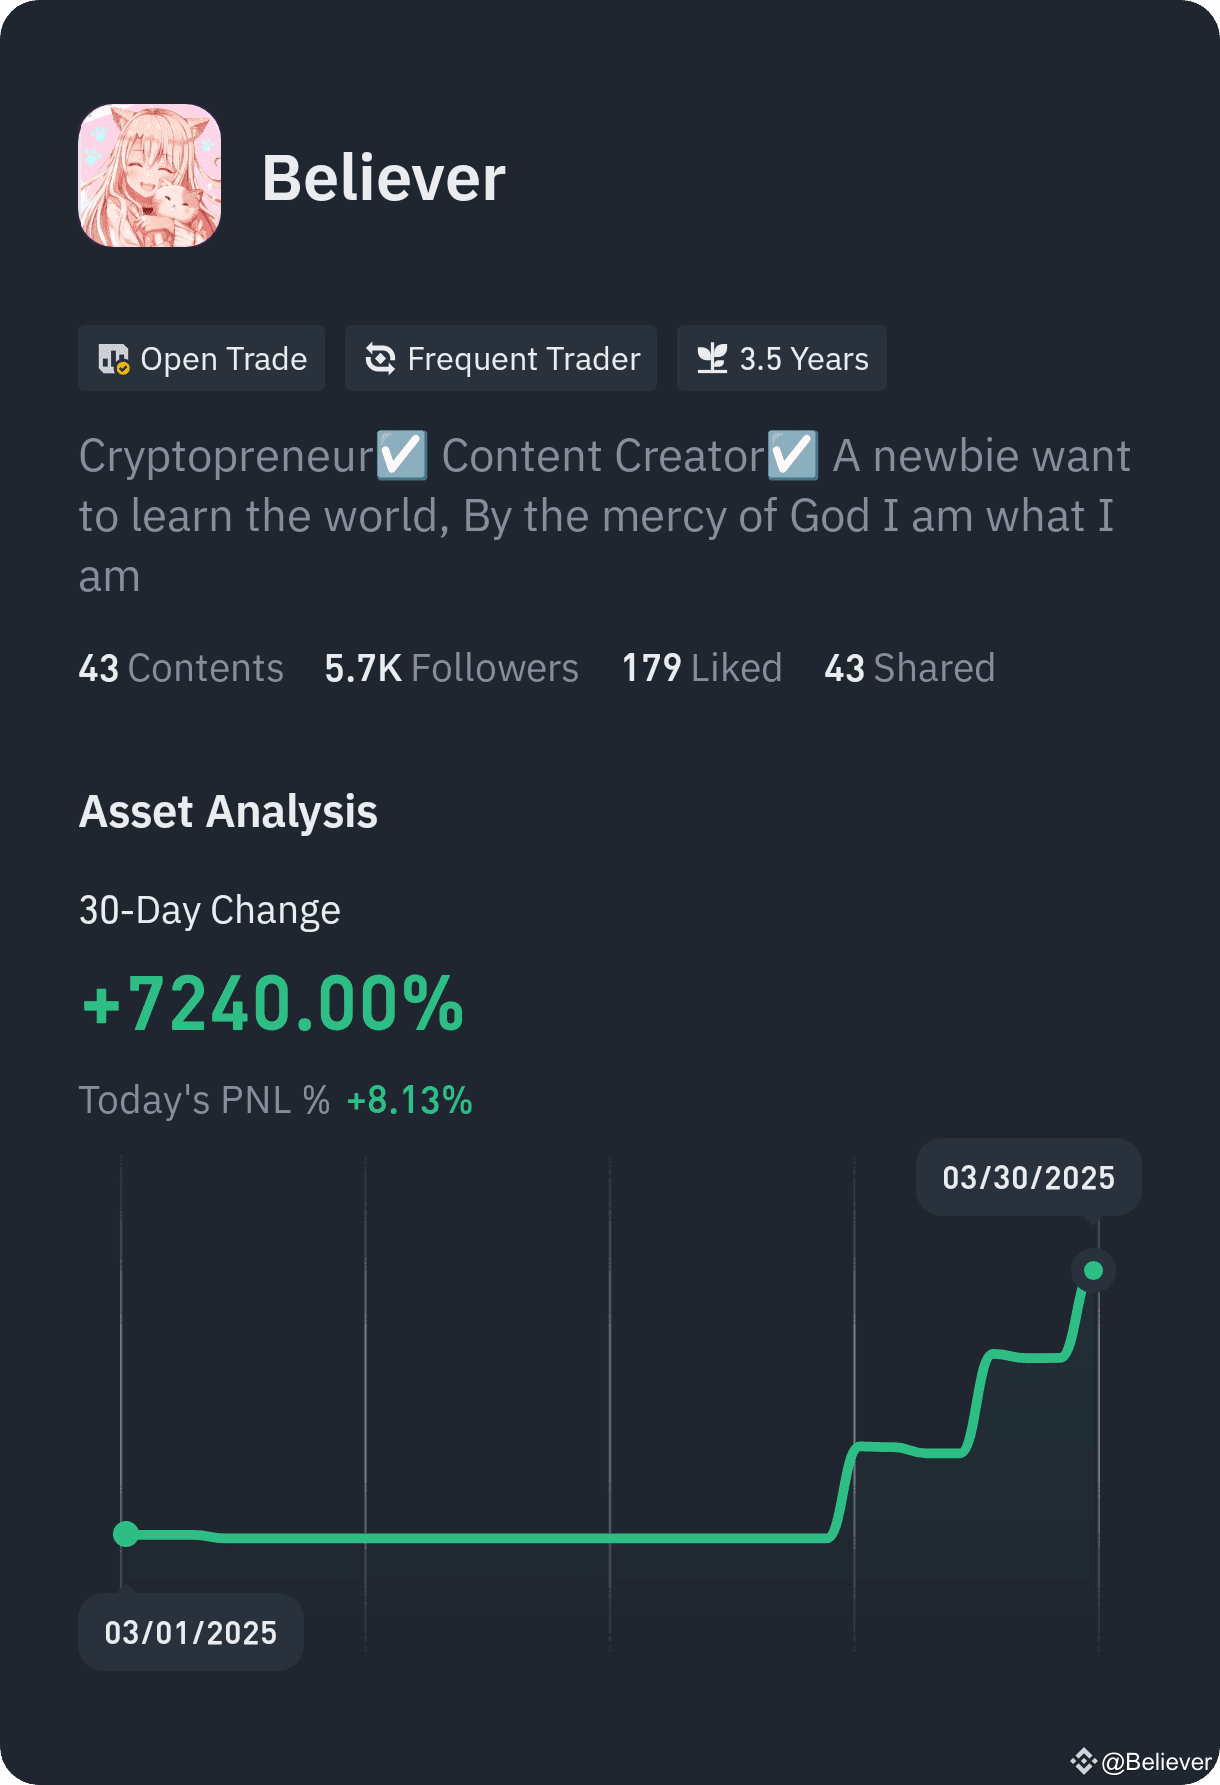This screenshot has width=1220, height=1785.
Task: Open the 5.7K Followers stat
Action: pos(451,668)
